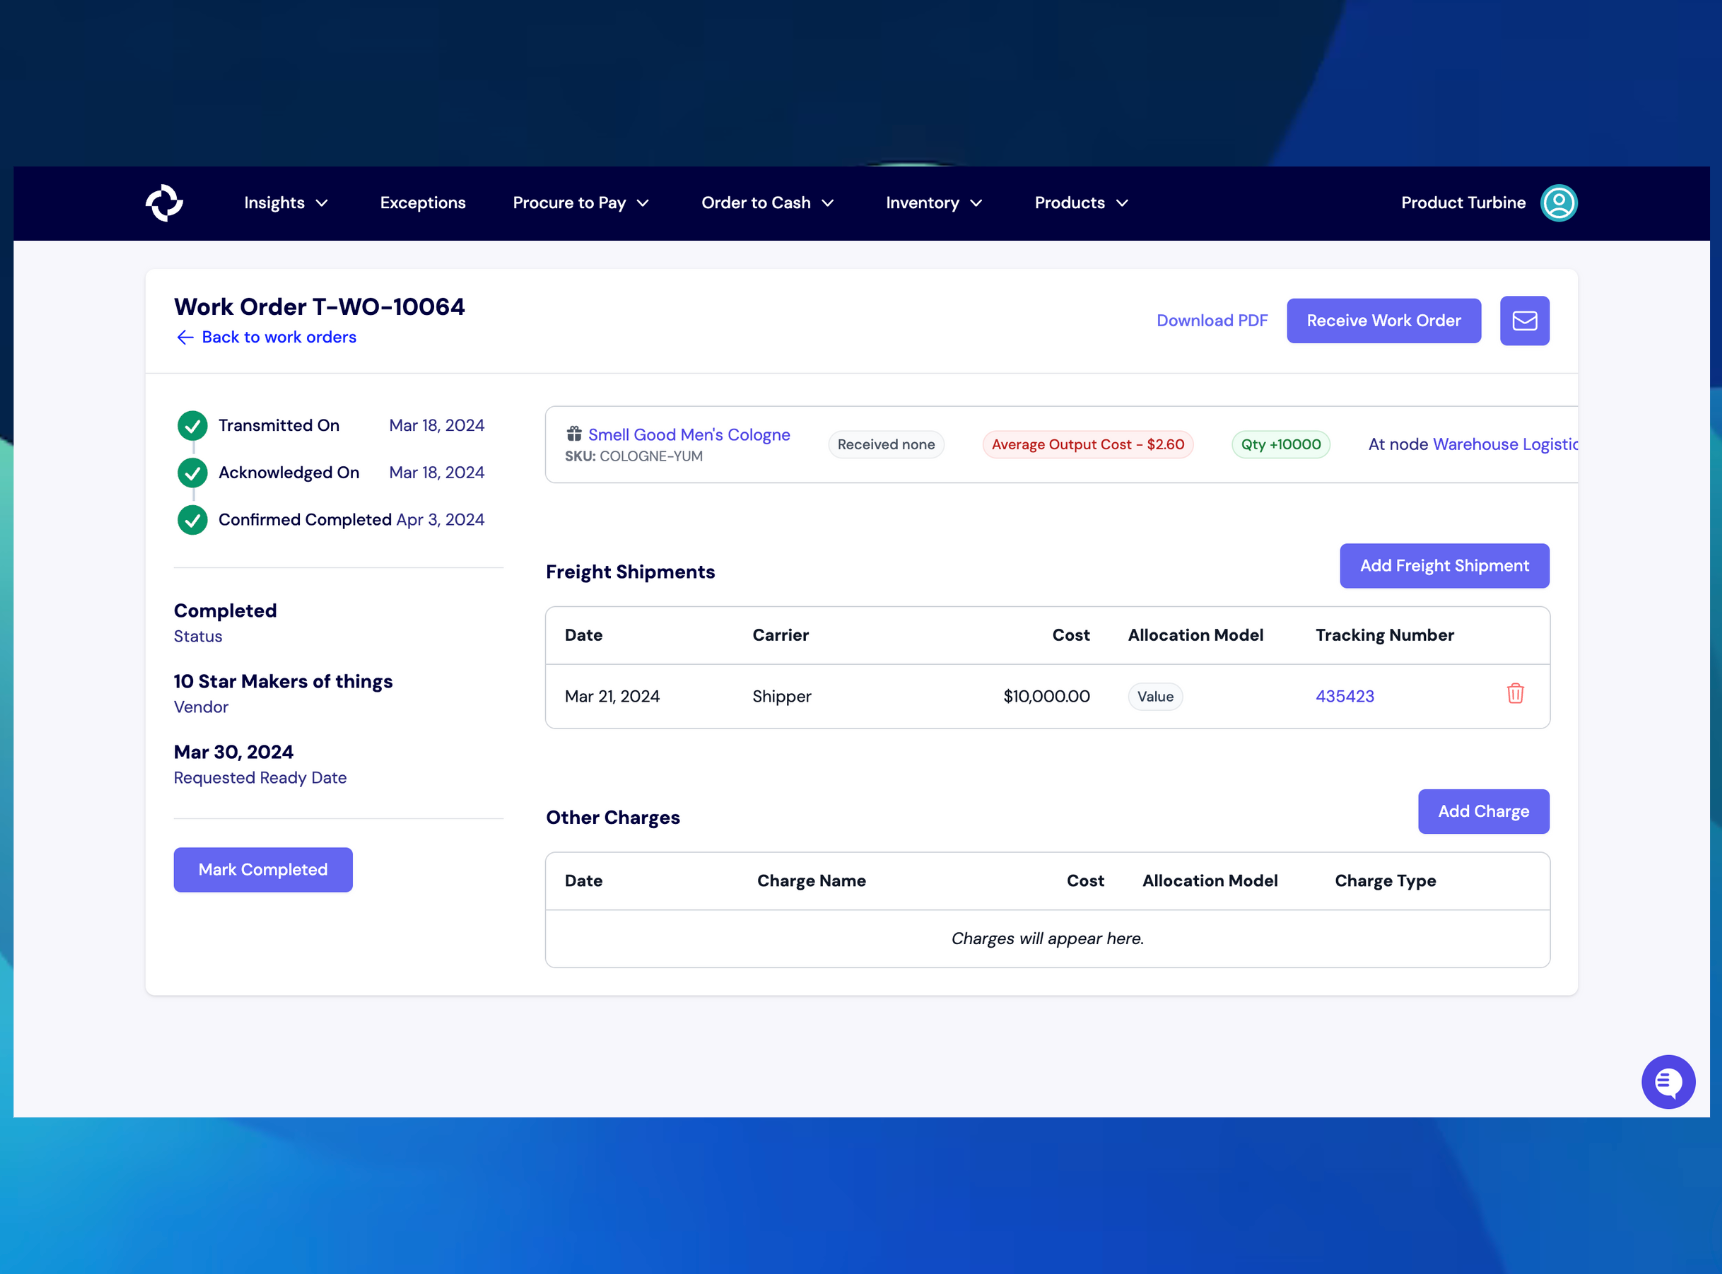Image resolution: width=1722 pixels, height=1274 pixels.
Task: Open the Products menu
Action: [x=1080, y=203]
